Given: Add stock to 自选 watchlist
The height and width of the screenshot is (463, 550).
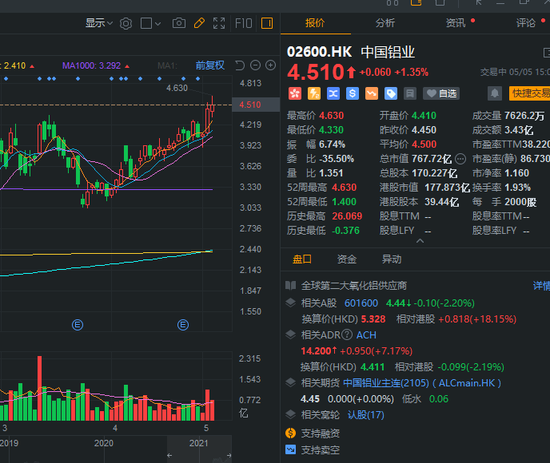Looking at the screenshot, I should tap(441, 94).
